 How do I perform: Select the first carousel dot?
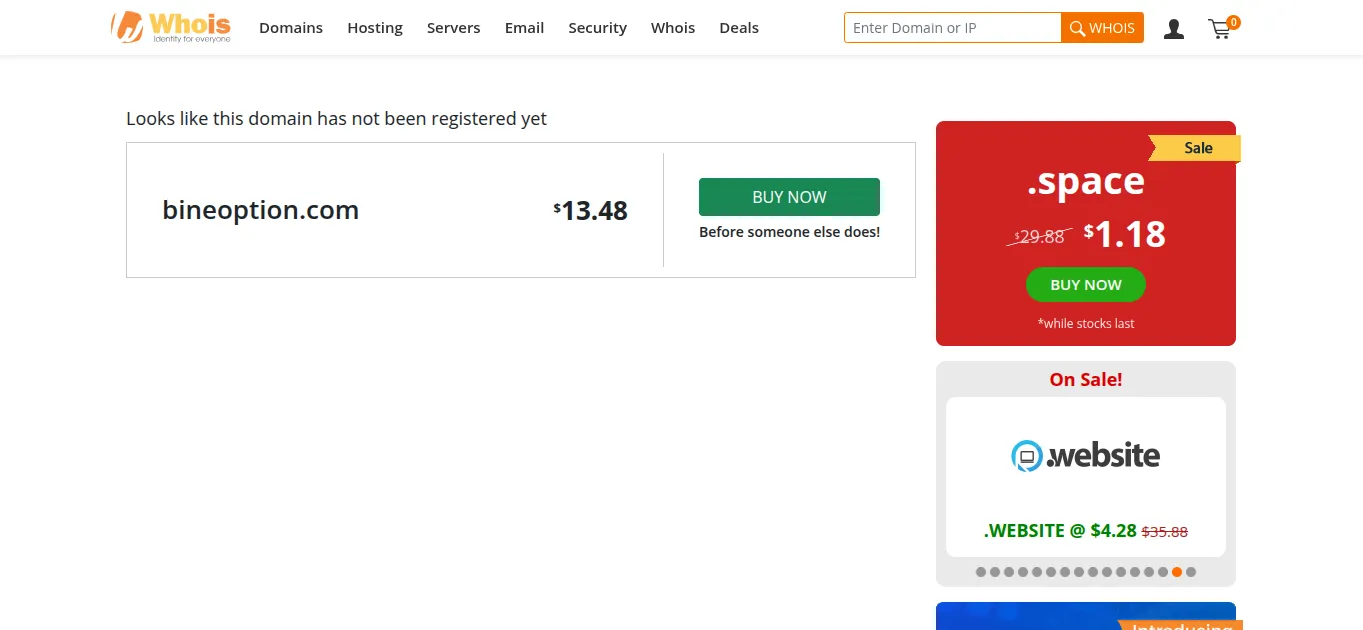point(981,572)
